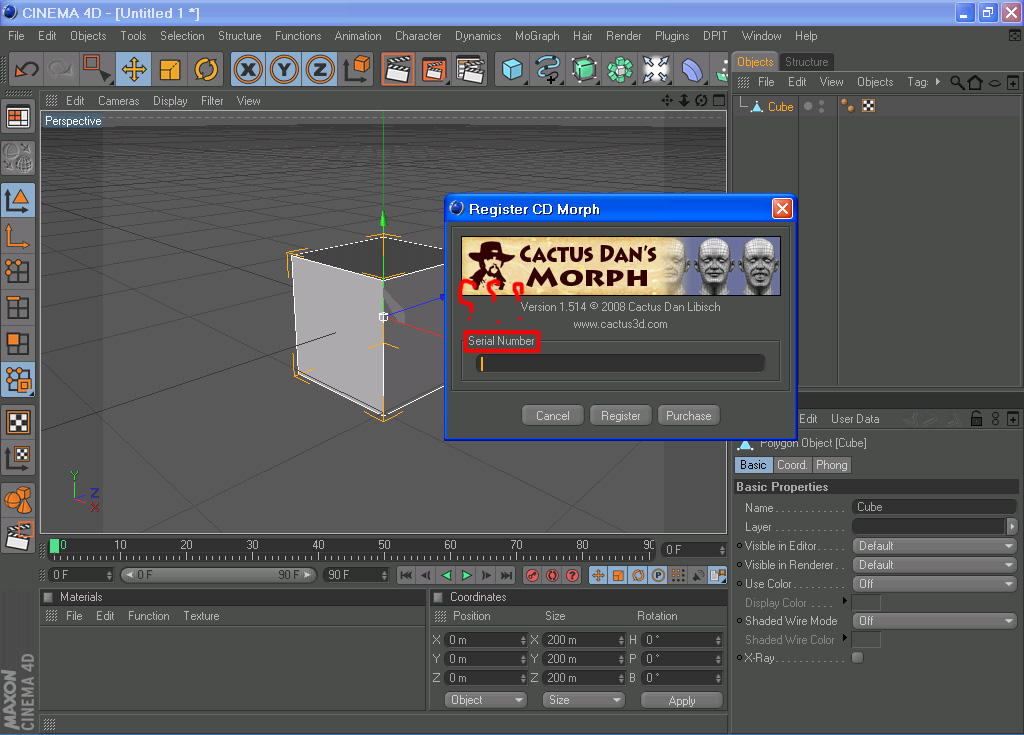
Task: Click the Shaded Wire Color swatch
Action: click(867, 640)
